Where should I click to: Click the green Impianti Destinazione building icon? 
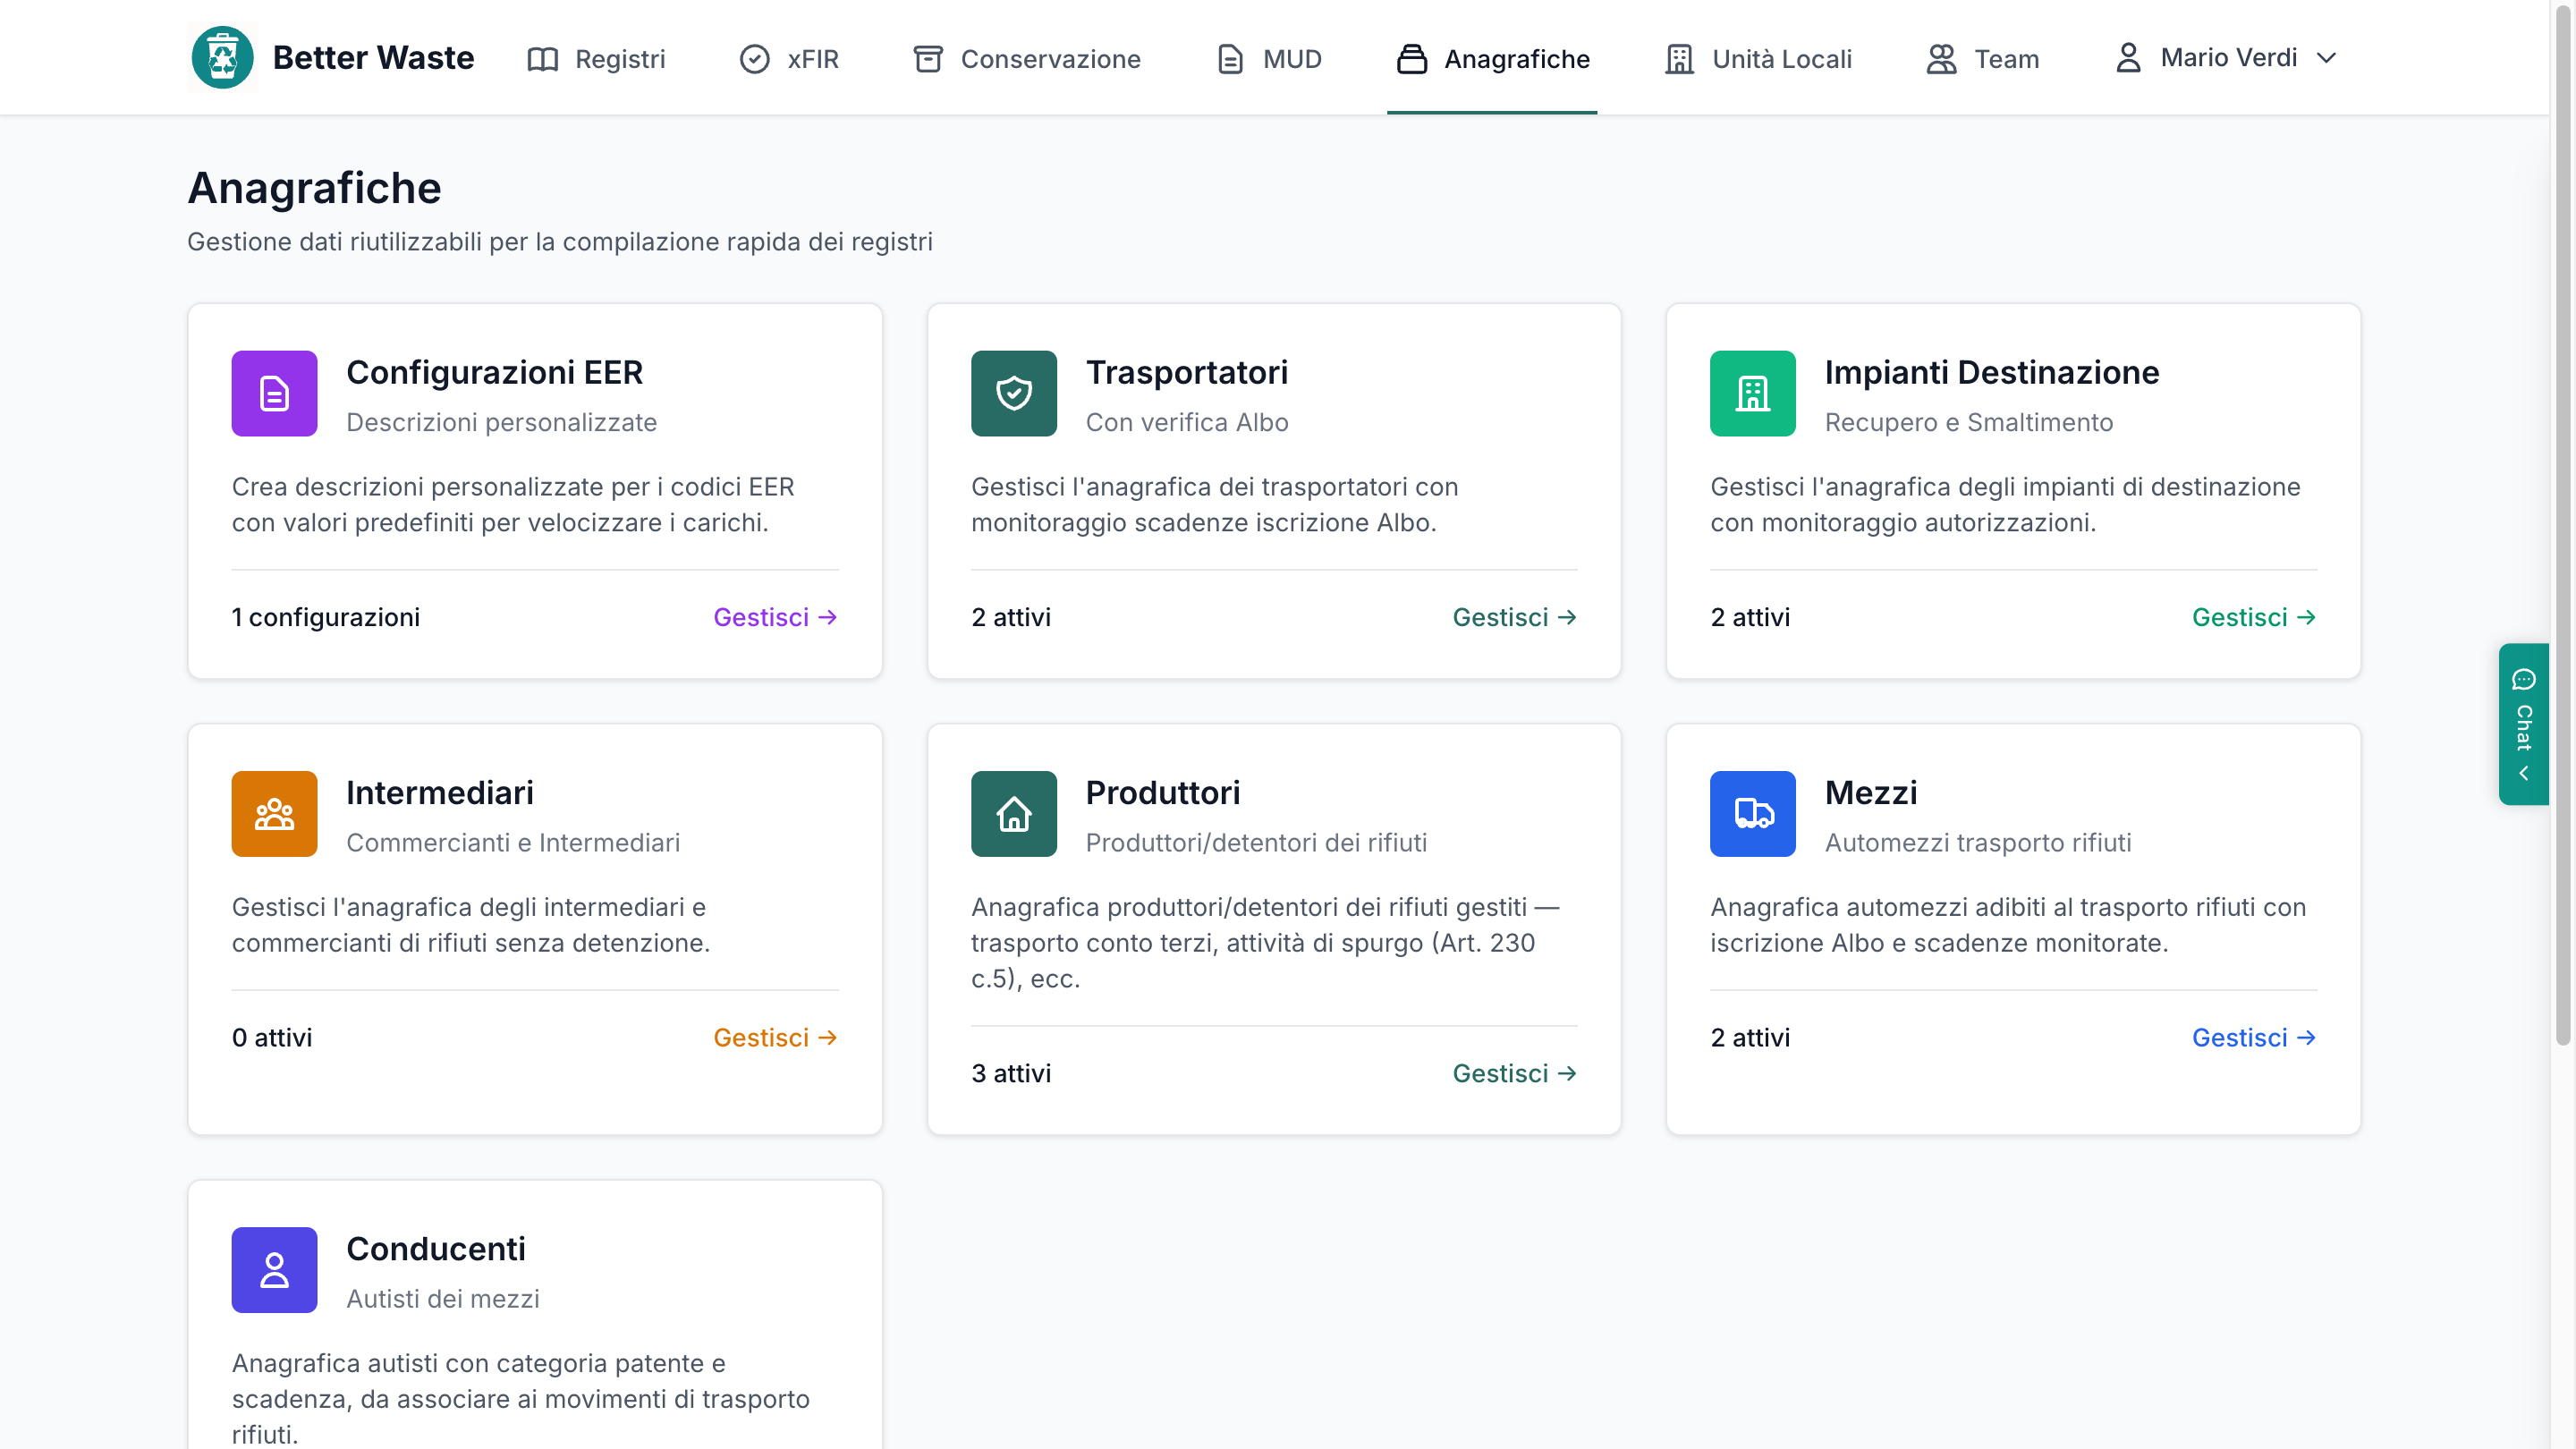[1752, 393]
